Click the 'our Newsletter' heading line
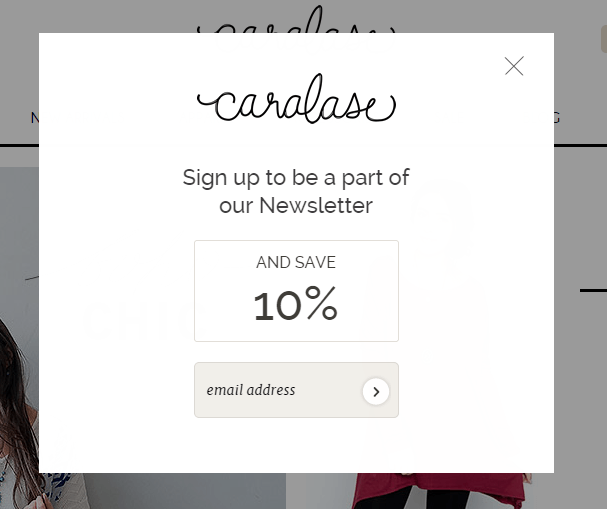Viewport: 607px width, 509px height. click(x=296, y=206)
